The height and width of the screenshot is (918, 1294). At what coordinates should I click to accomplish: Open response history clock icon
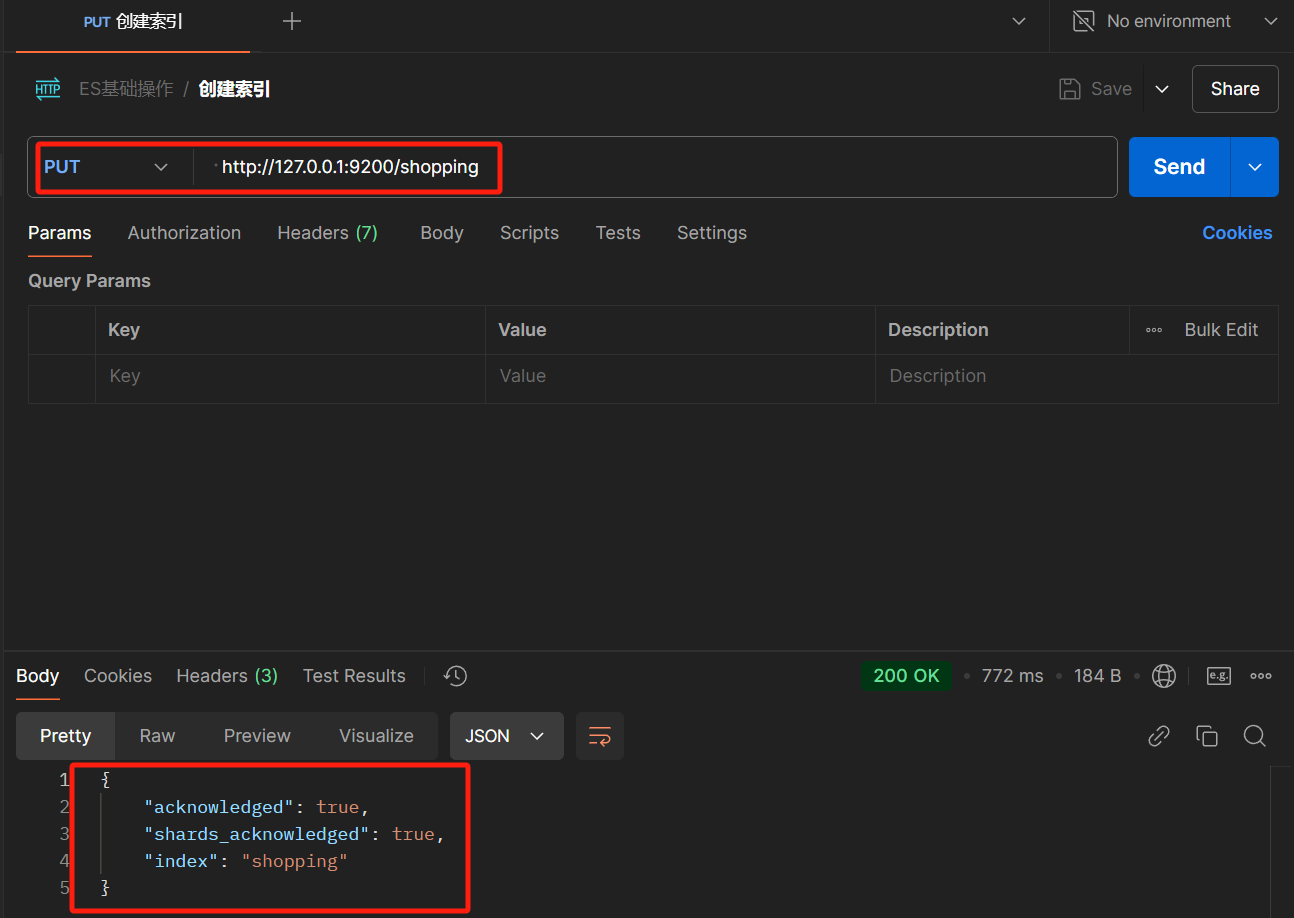(x=455, y=676)
